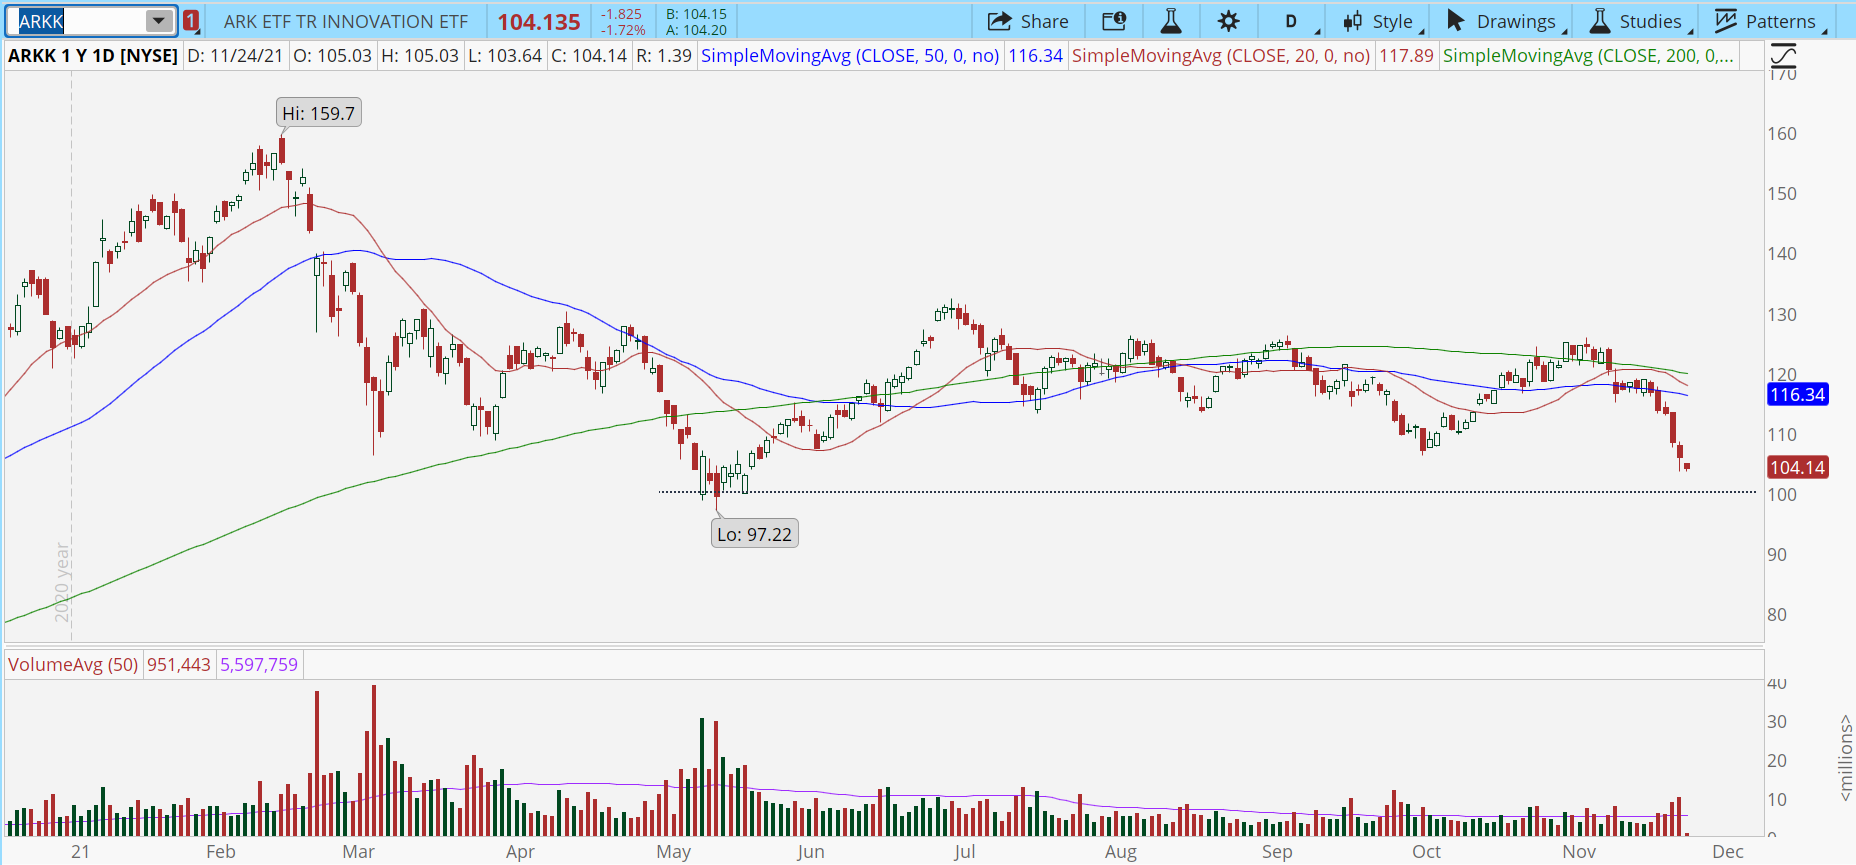Click the <millions> volume axis unit label

point(1845,758)
